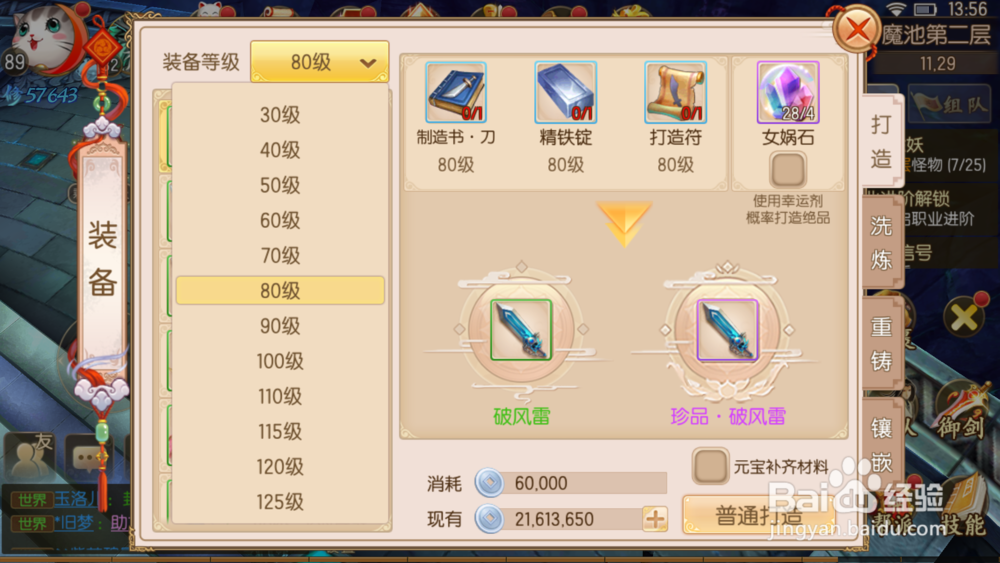The width and height of the screenshot is (1000, 563).
Task: Check the 元宝补齐材料 option
Action: pos(710,466)
